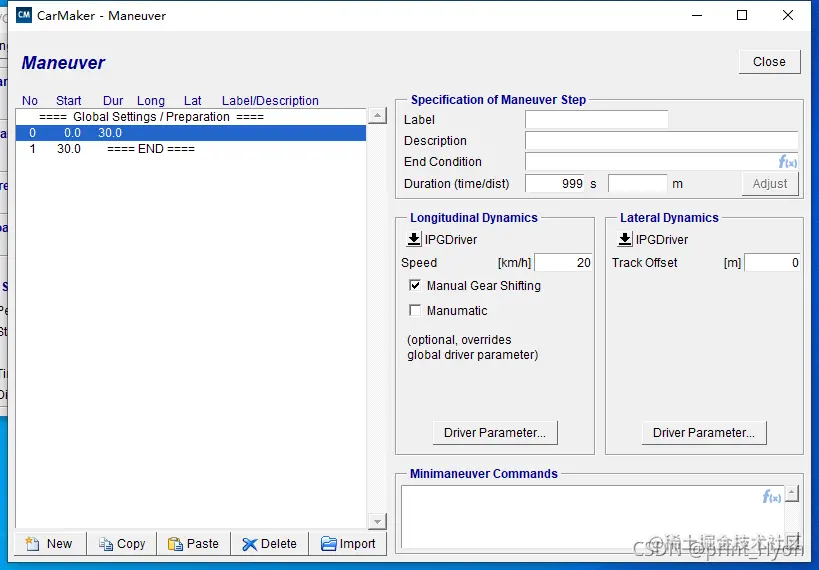Click the Track Offset field showing 0
This screenshot has width=819, height=570.
coord(773,263)
